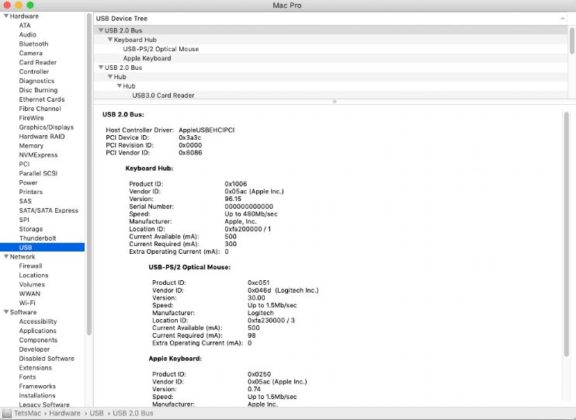Open Hardware RAID category
This screenshot has width=576, height=420.
pos(42,136)
